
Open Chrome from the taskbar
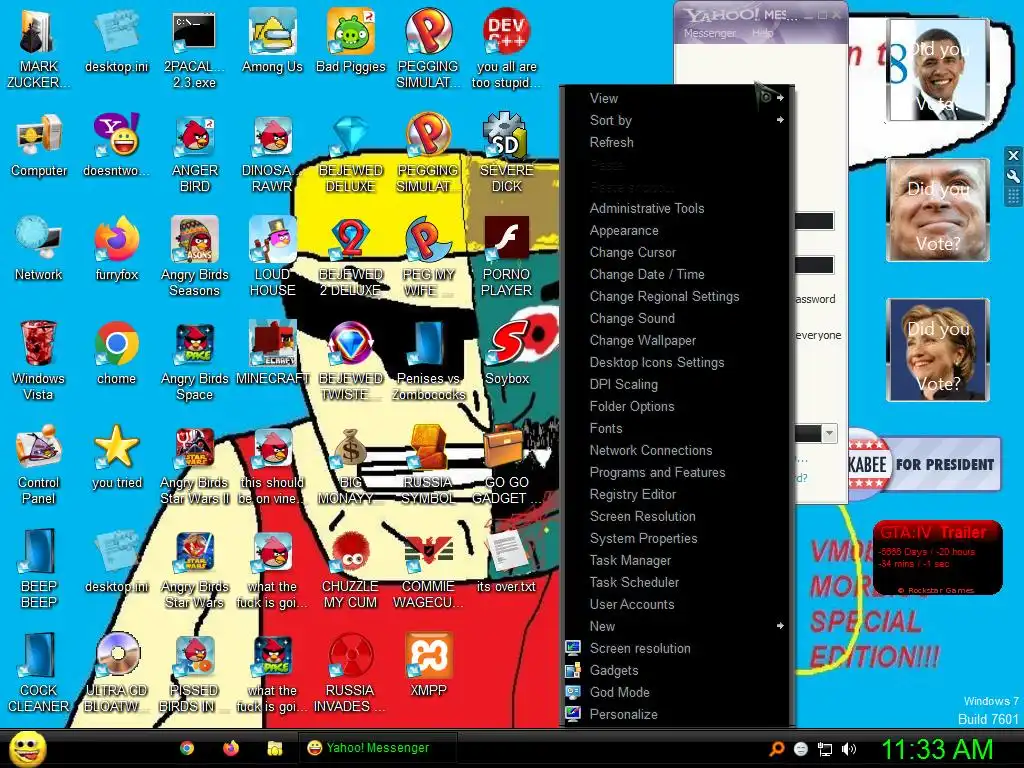coord(187,748)
